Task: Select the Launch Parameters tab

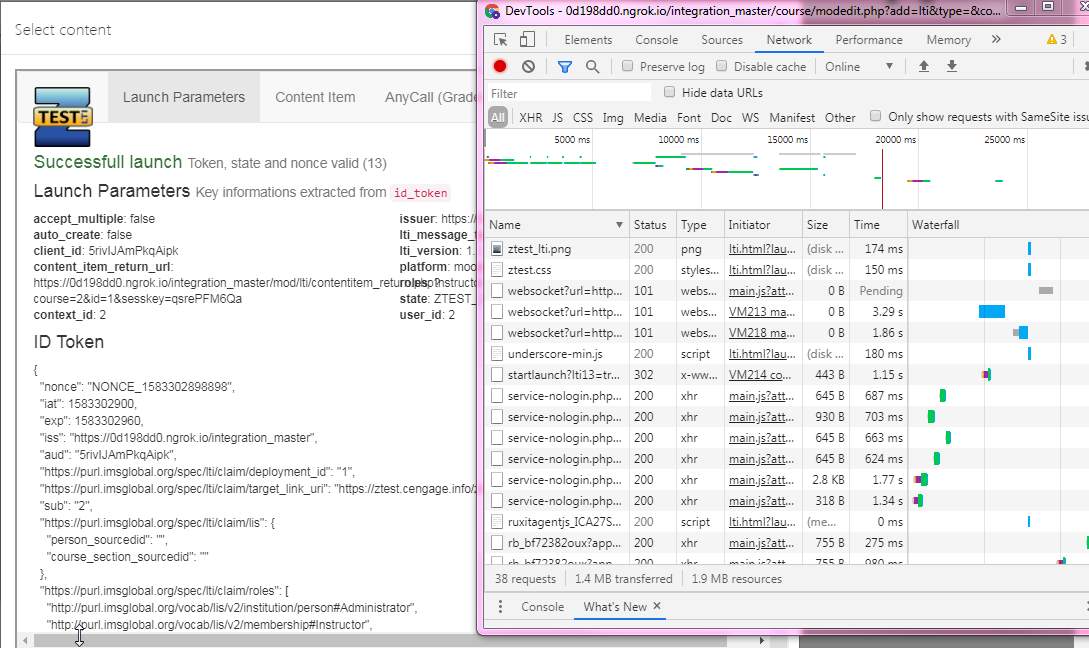Action: tap(184, 97)
